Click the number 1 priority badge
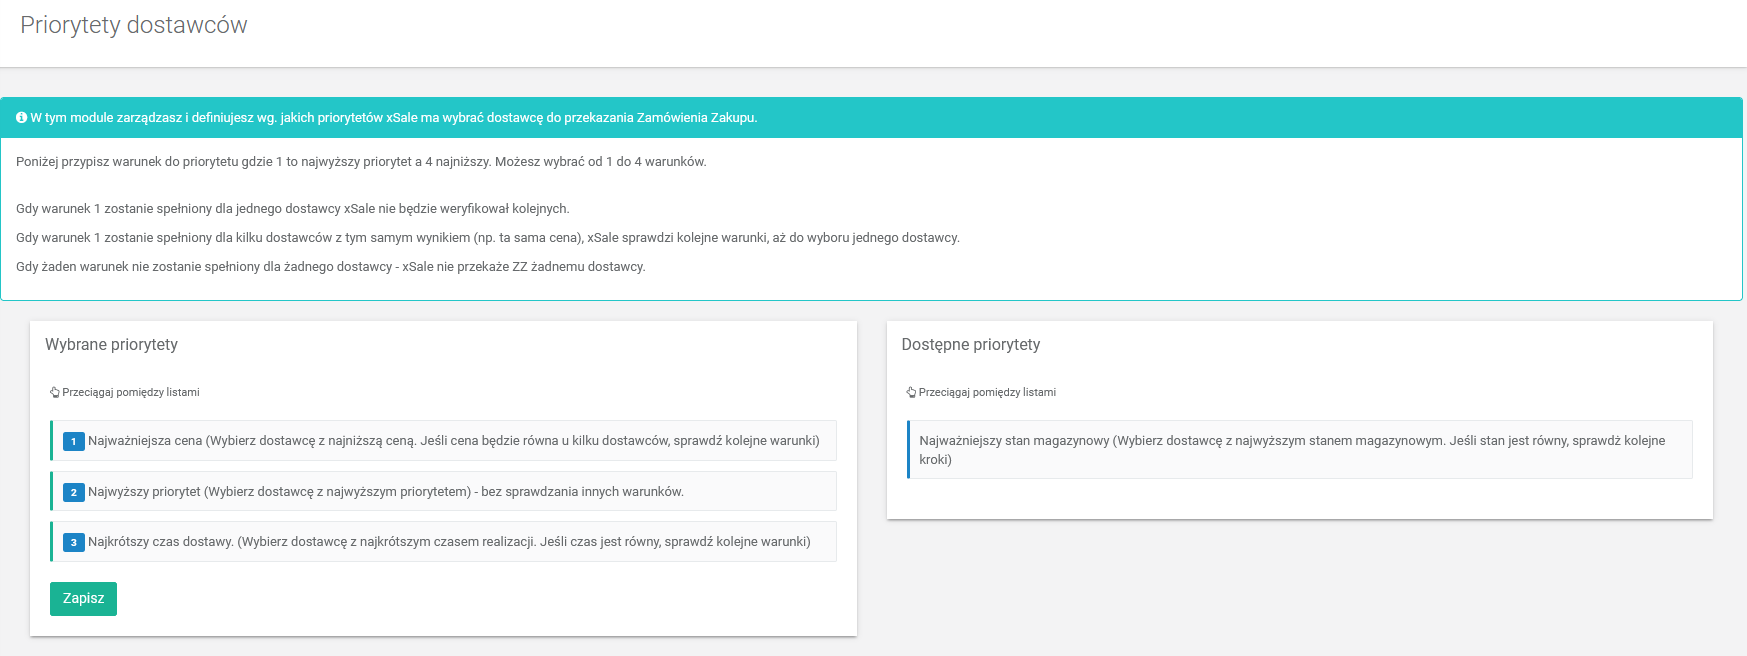1747x656 pixels. pos(73,441)
